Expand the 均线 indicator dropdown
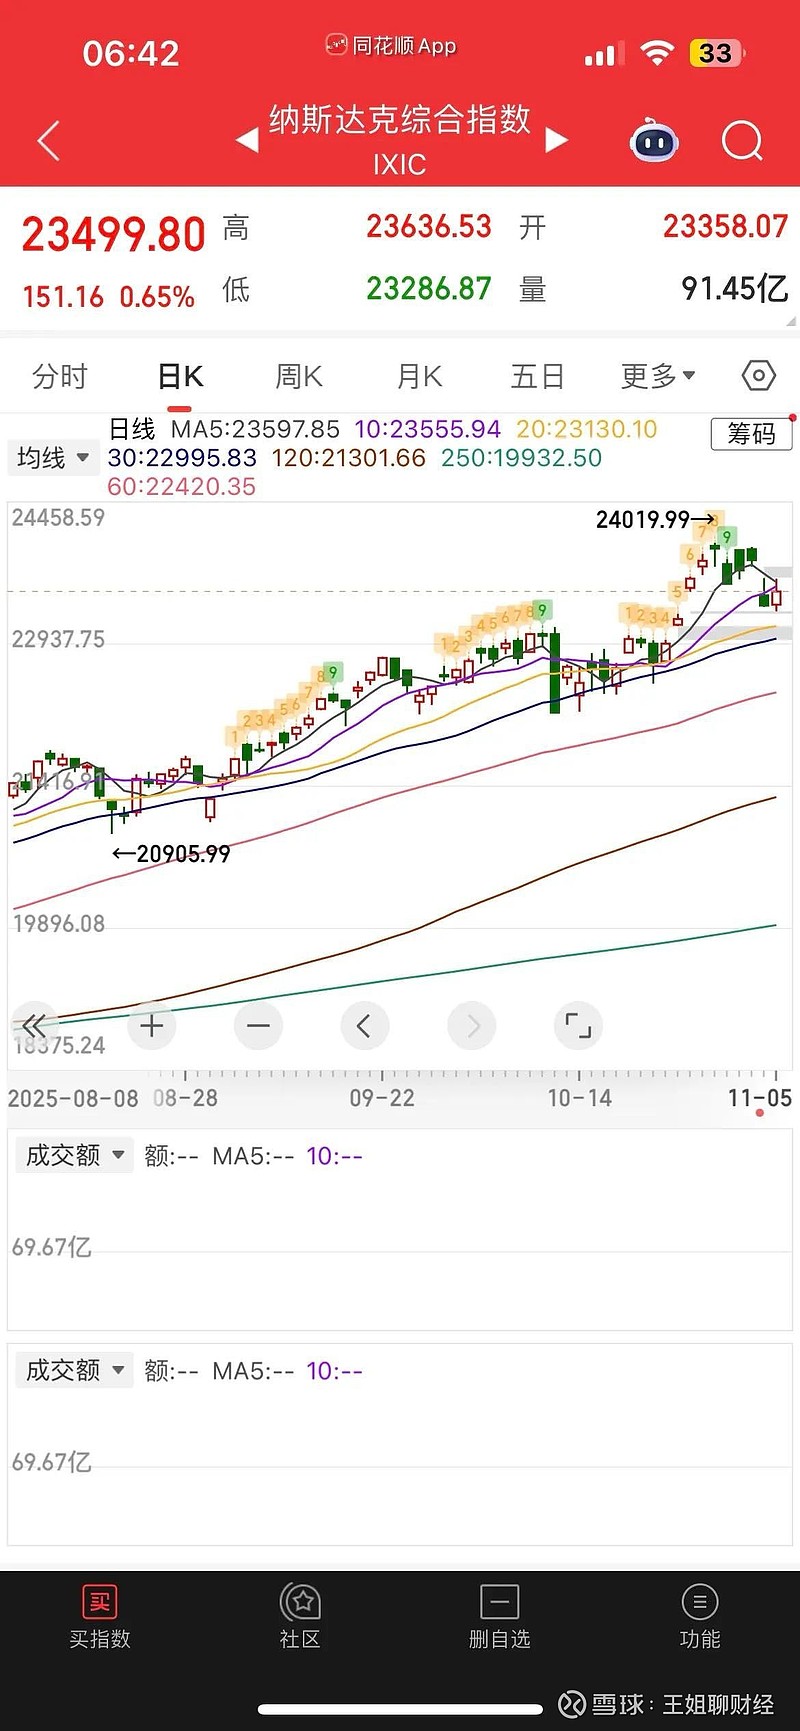This screenshot has height=1731, width=800. click(52, 458)
